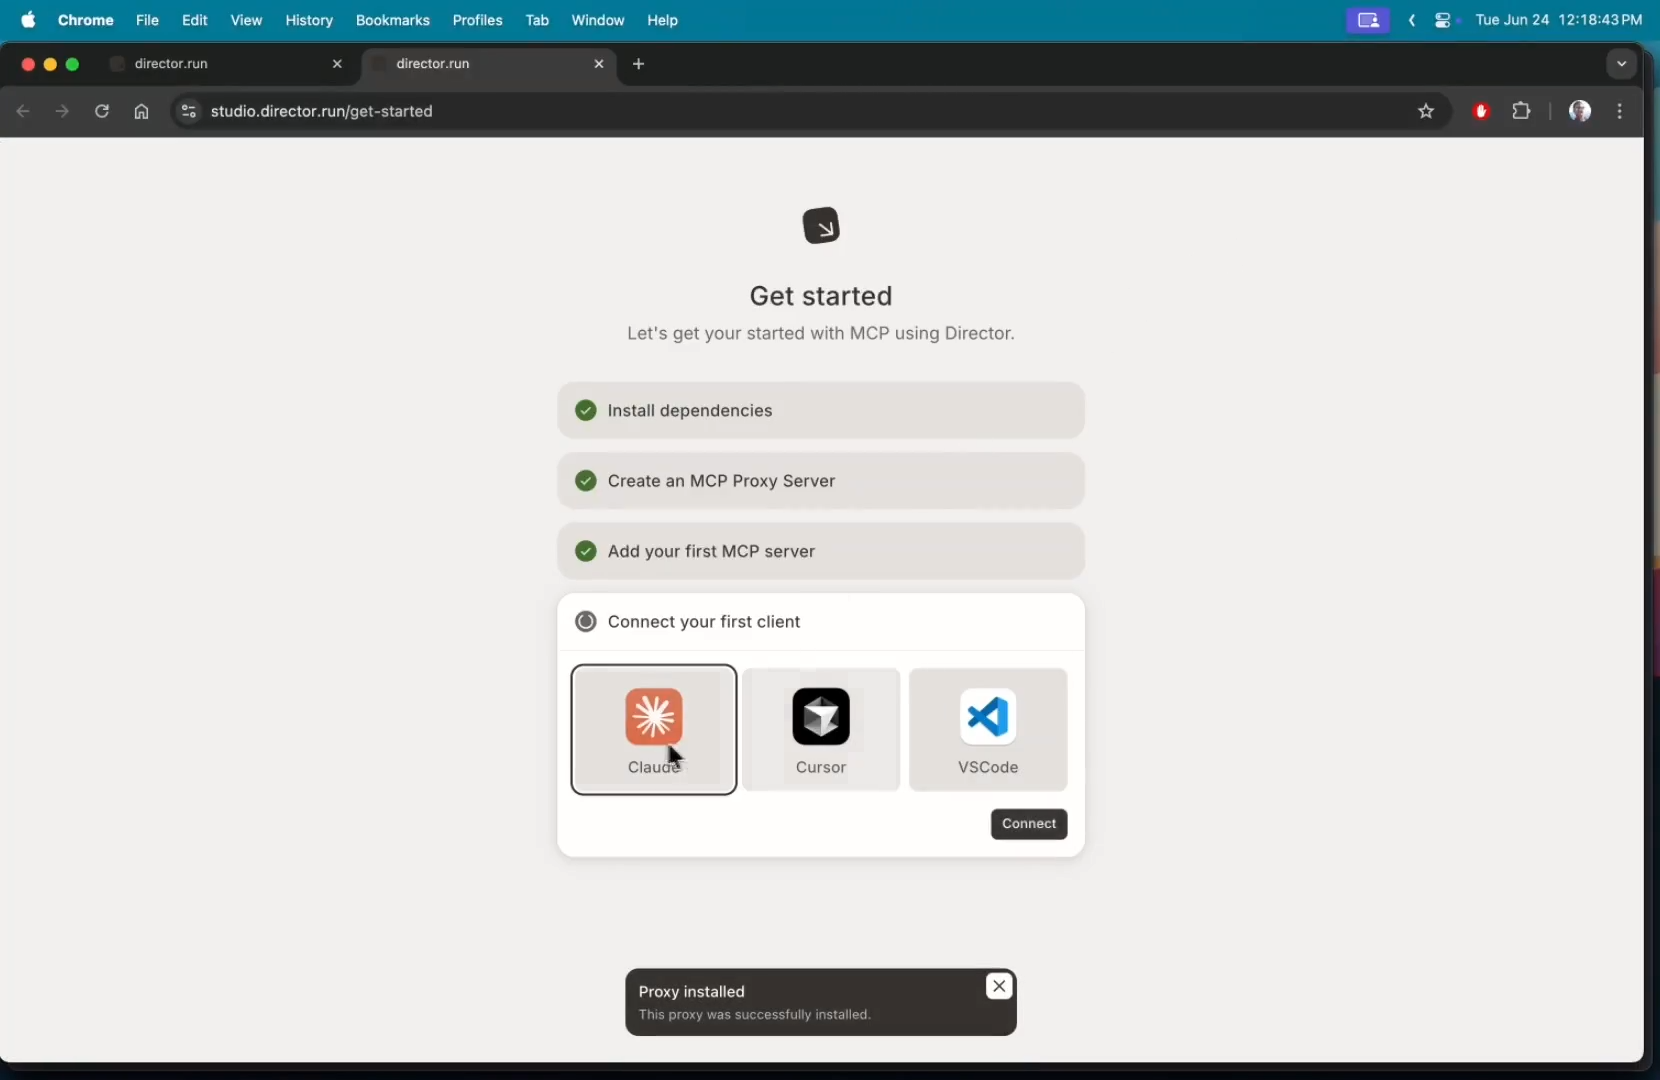Select the Claude client card
This screenshot has width=1660, height=1080.
(654, 730)
